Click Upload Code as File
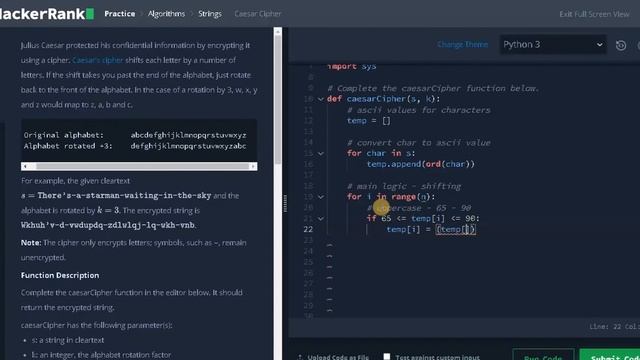The width and height of the screenshot is (640, 360). (333, 357)
